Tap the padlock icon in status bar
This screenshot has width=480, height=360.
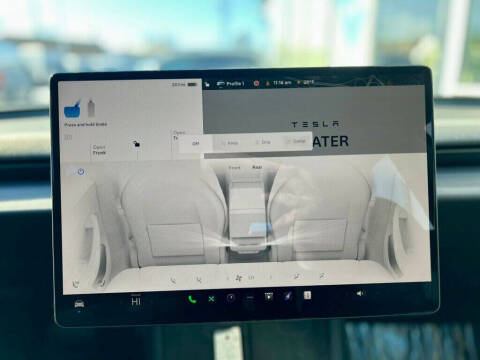pos(207,84)
